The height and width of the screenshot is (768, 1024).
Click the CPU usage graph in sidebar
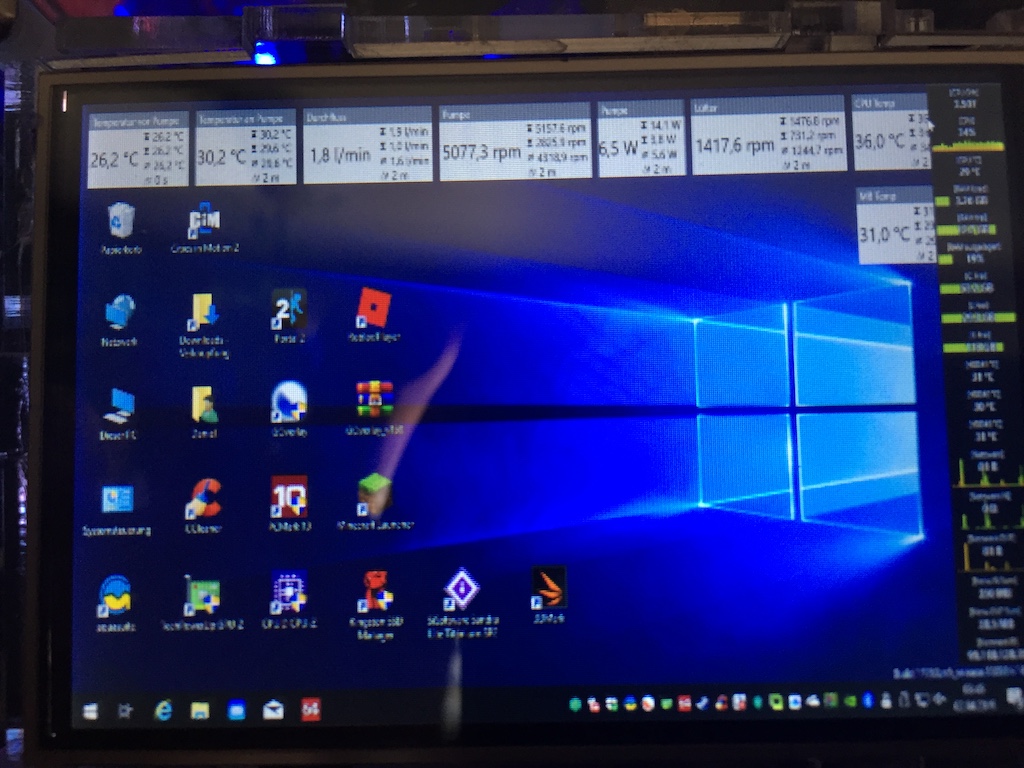[x=968, y=145]
